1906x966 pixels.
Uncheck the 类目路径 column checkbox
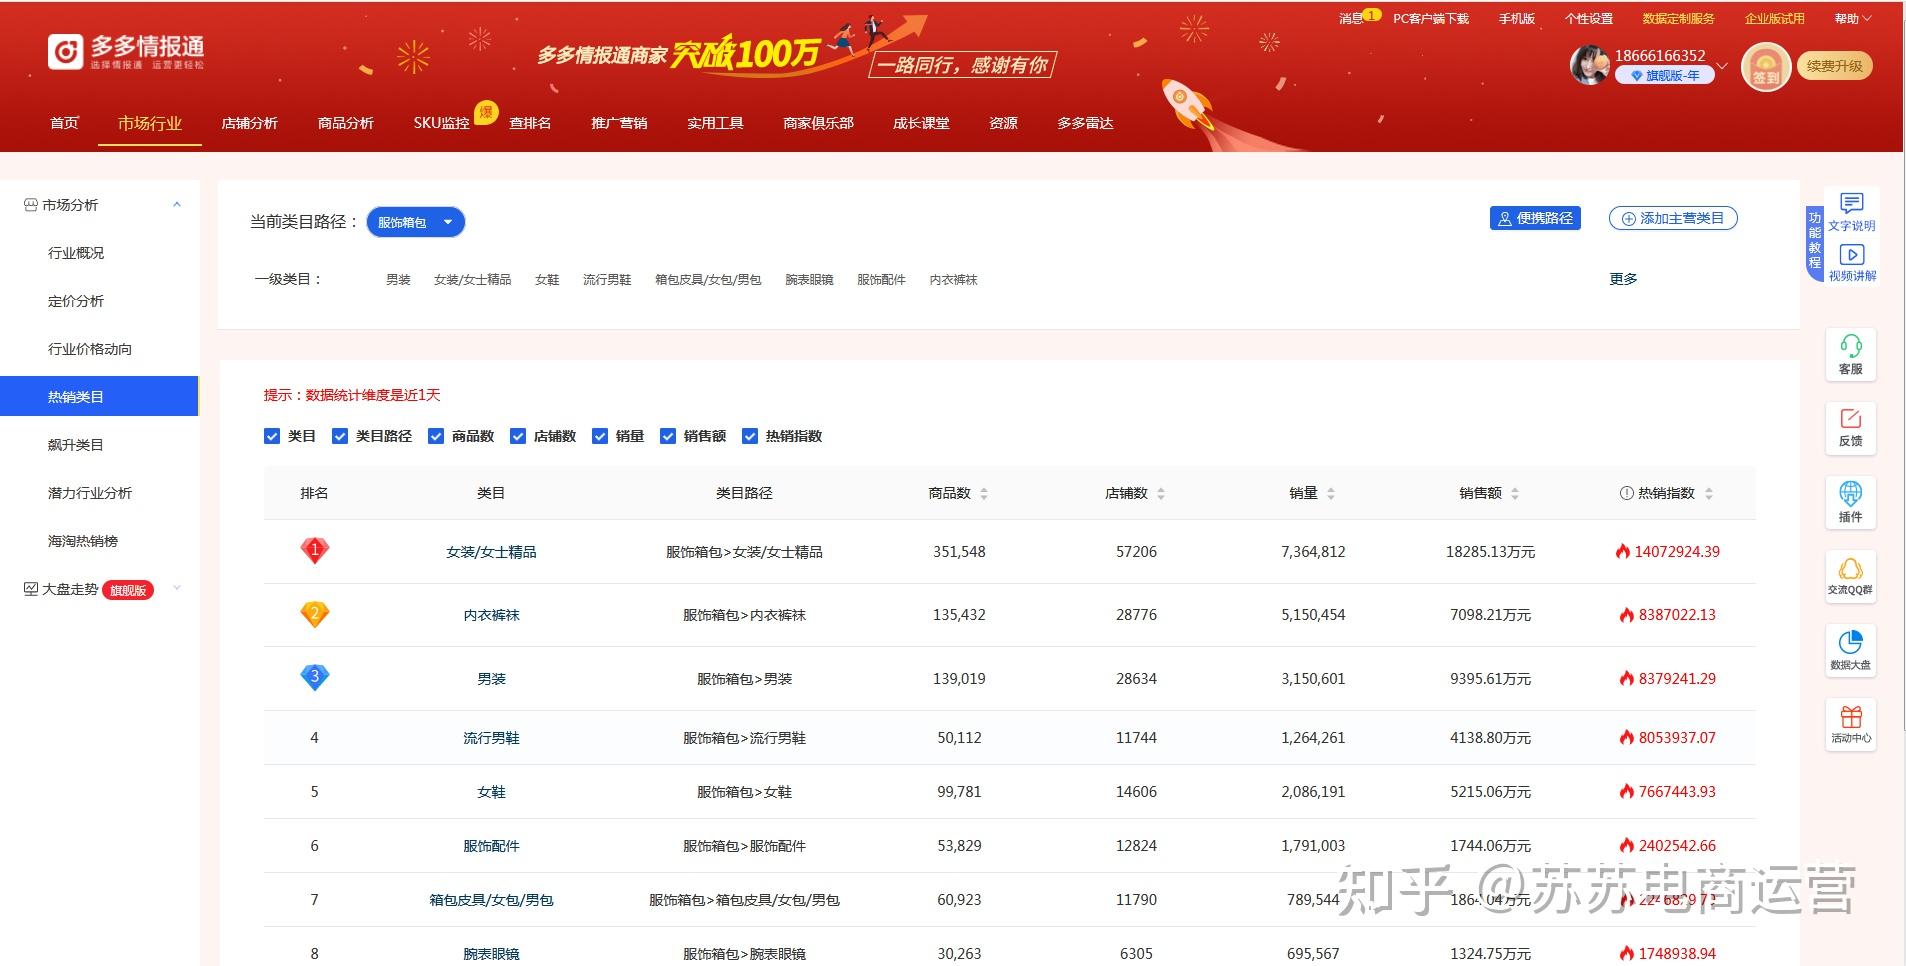click(x=340, y=436)
